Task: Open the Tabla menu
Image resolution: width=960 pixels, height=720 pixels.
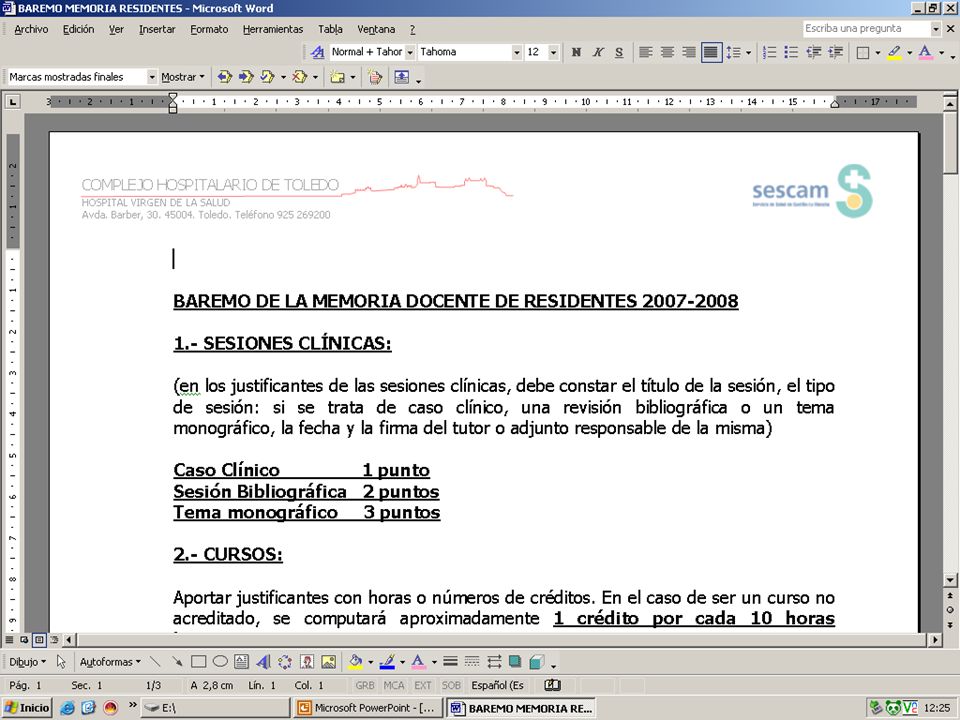Action: point(330,29)
